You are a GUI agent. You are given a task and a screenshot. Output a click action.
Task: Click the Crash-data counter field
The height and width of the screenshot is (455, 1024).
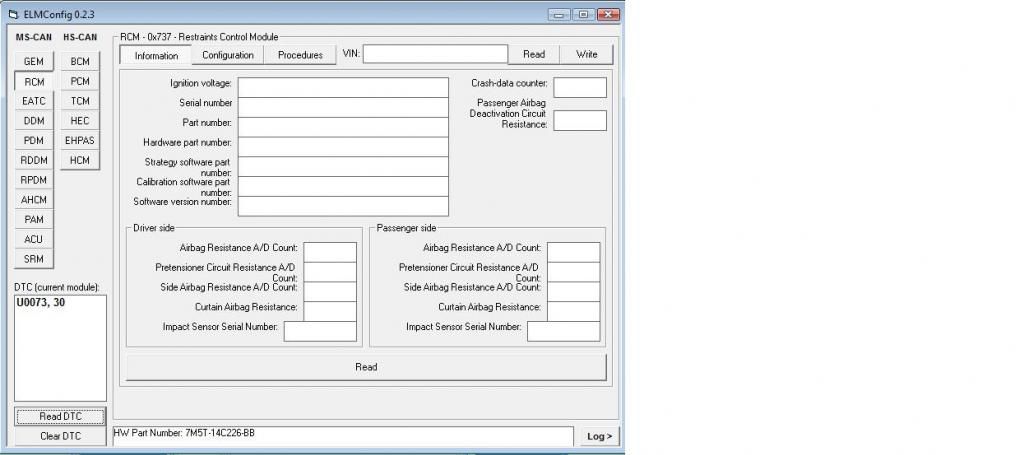[580, 87]
